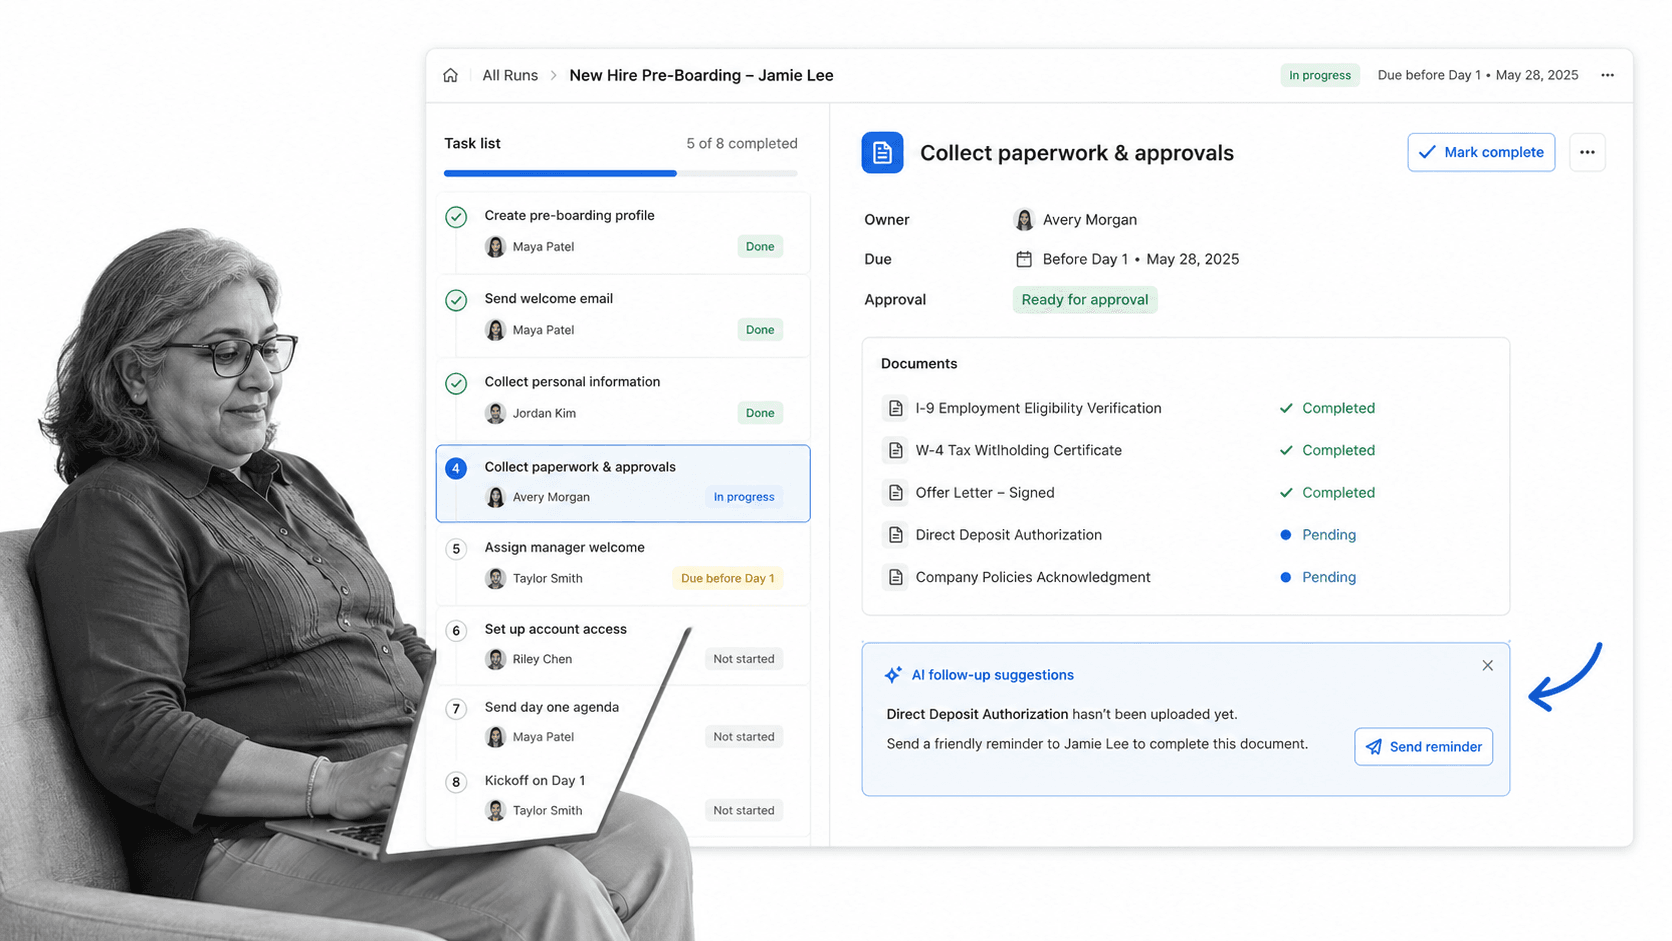Viewport: 1672px width, 941px height.
Task: Open more options menu beside Mark complete
Action: (1587, 152)
